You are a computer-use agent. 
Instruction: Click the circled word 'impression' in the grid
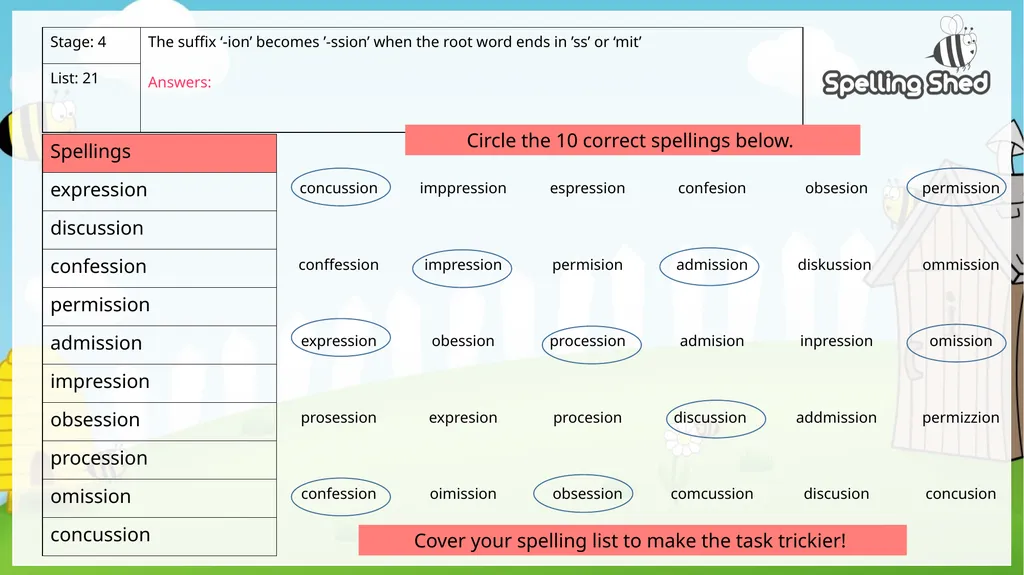pos(462,265)
